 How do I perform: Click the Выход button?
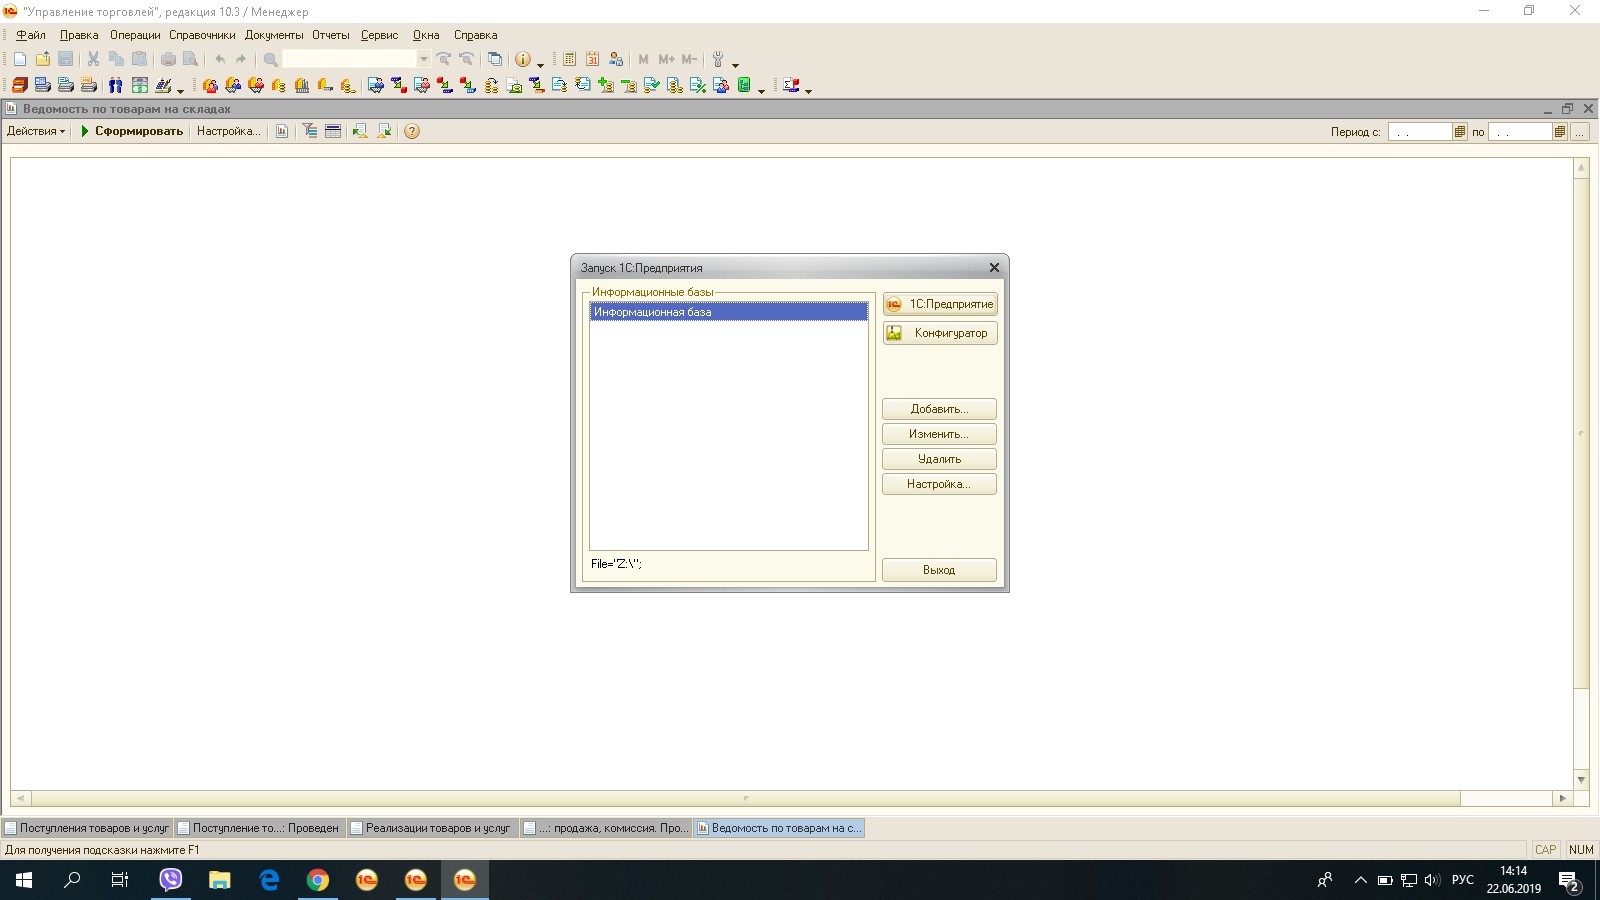coord(939,570)
